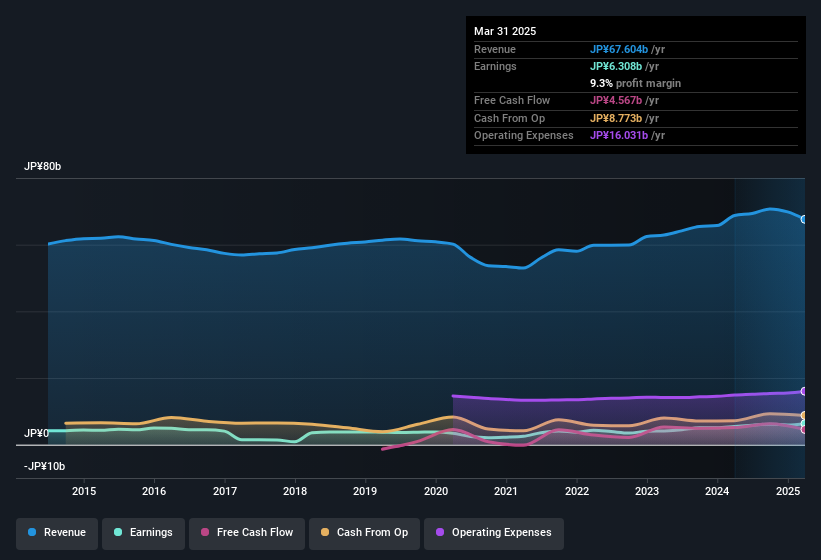Click the JP¥4.567b free cash flow value

coord(616,100)
